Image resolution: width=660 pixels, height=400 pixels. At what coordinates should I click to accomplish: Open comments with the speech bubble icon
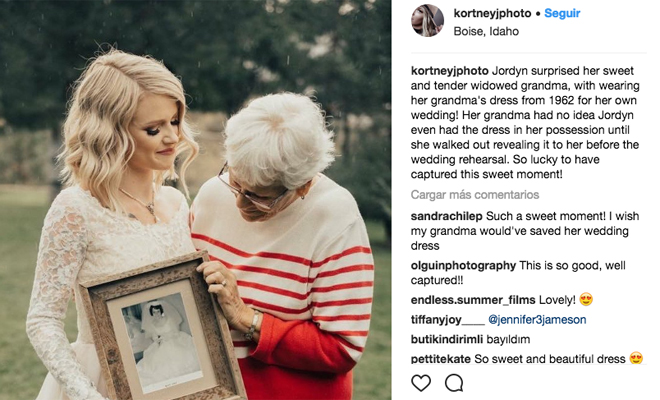(454, 383)
